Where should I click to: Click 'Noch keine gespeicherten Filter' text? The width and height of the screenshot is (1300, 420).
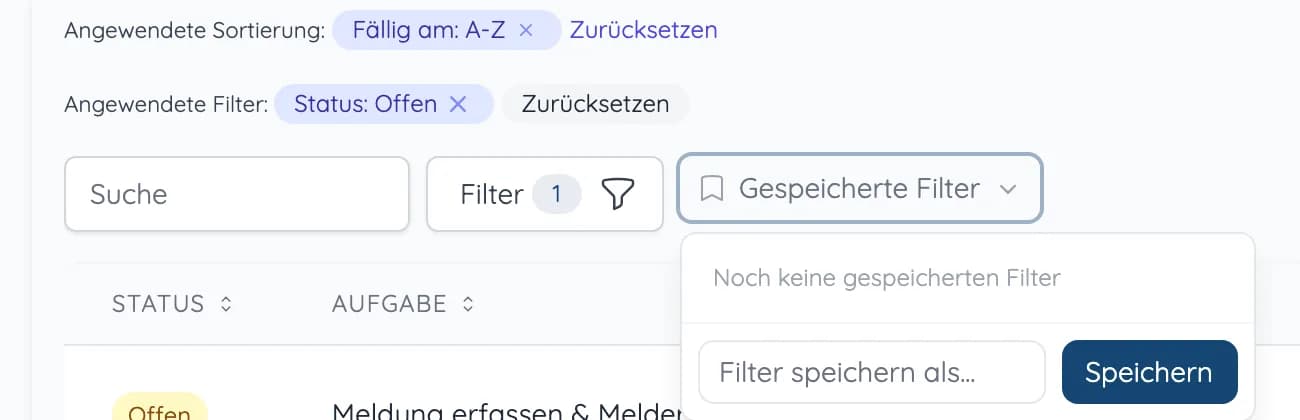[x=887, y=278]
